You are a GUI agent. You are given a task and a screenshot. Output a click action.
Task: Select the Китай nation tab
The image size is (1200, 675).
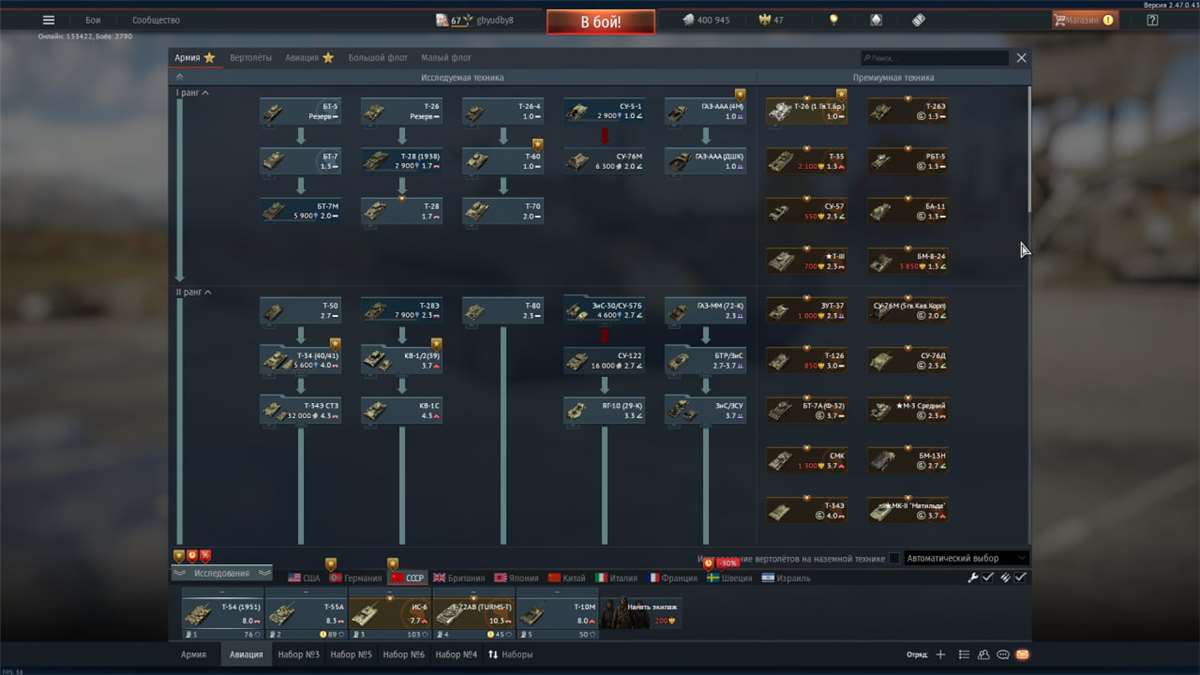point(567,578)
